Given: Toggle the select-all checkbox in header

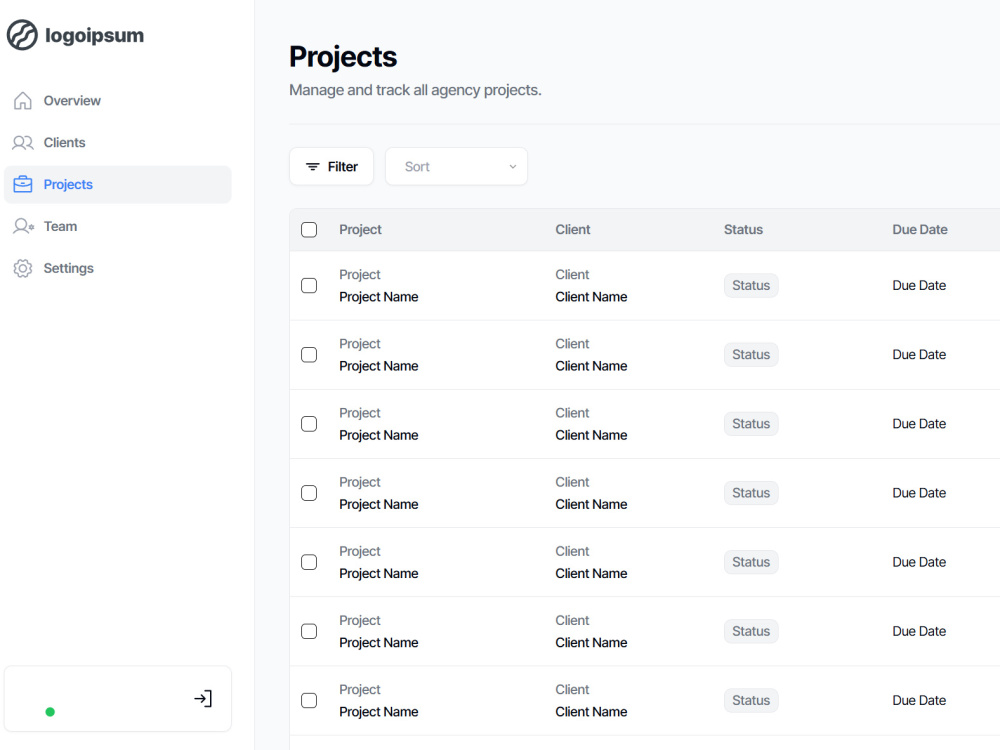Looking at the screenshot, I should point(309,230).
